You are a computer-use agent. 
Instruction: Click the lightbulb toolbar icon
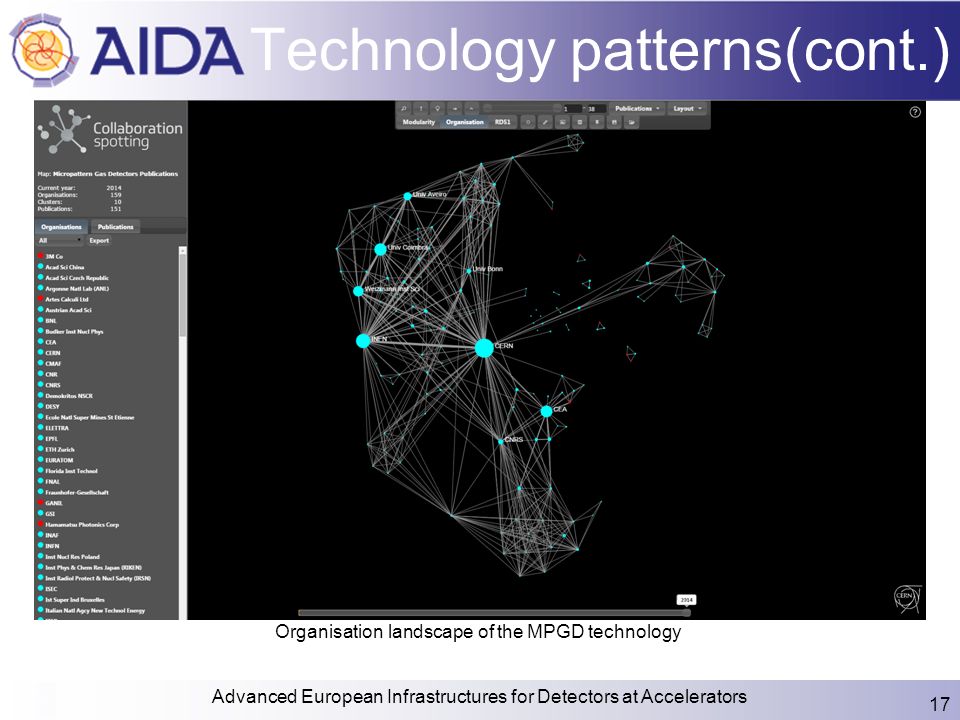point(437,108)
